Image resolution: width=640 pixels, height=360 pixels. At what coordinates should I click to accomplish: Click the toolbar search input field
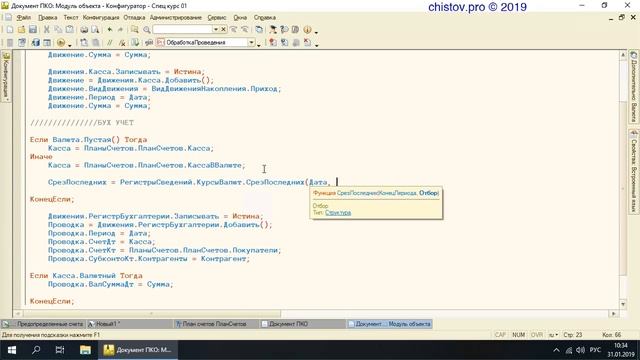coord(182,29)
